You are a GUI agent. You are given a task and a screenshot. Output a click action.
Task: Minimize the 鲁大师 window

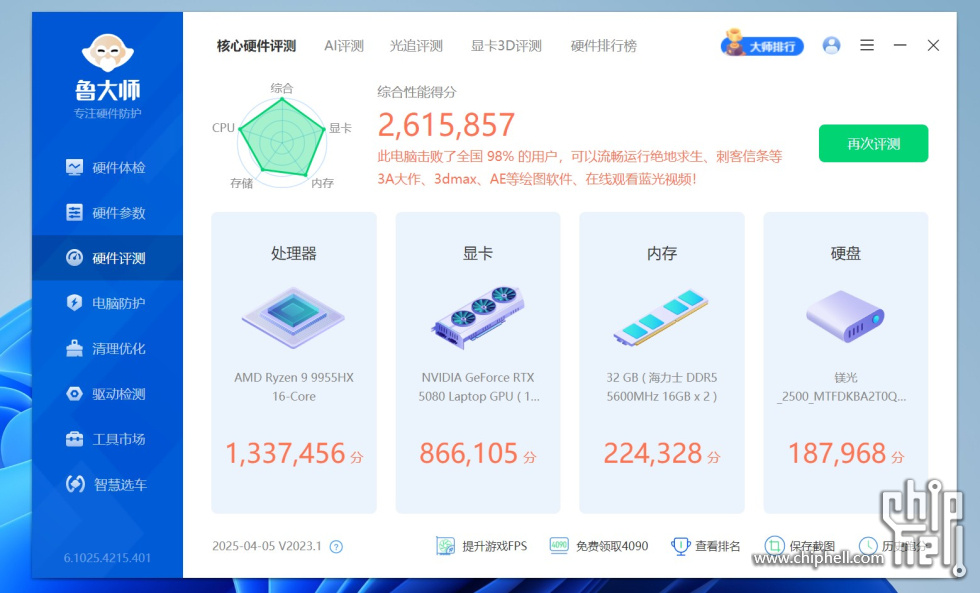point(900,45)
